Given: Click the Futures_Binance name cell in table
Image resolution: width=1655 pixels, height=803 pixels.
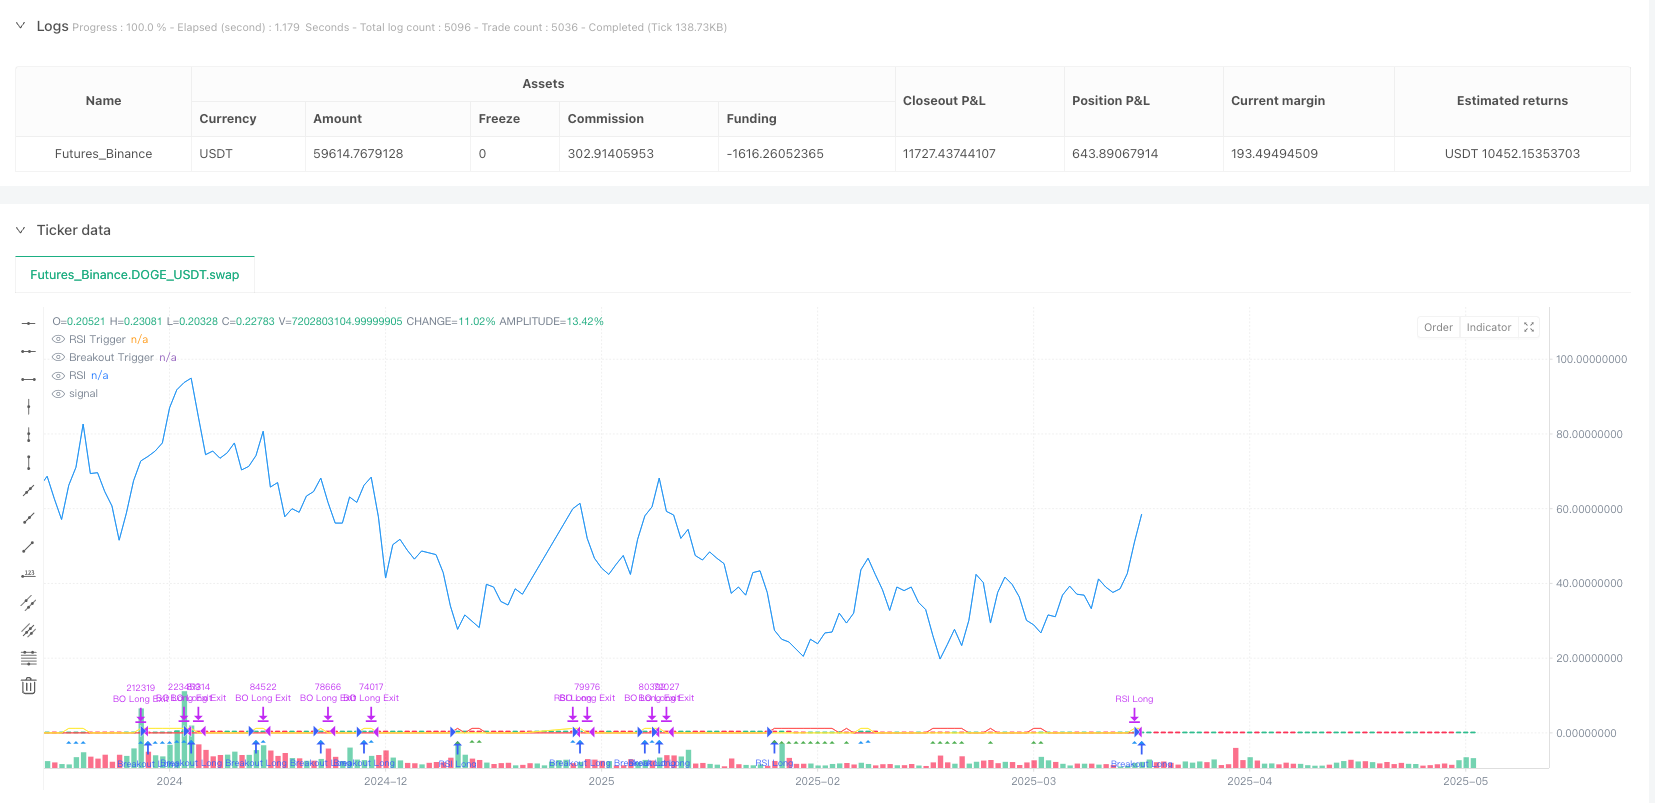Looking at the screenshot, I should [x=103, y=154].
